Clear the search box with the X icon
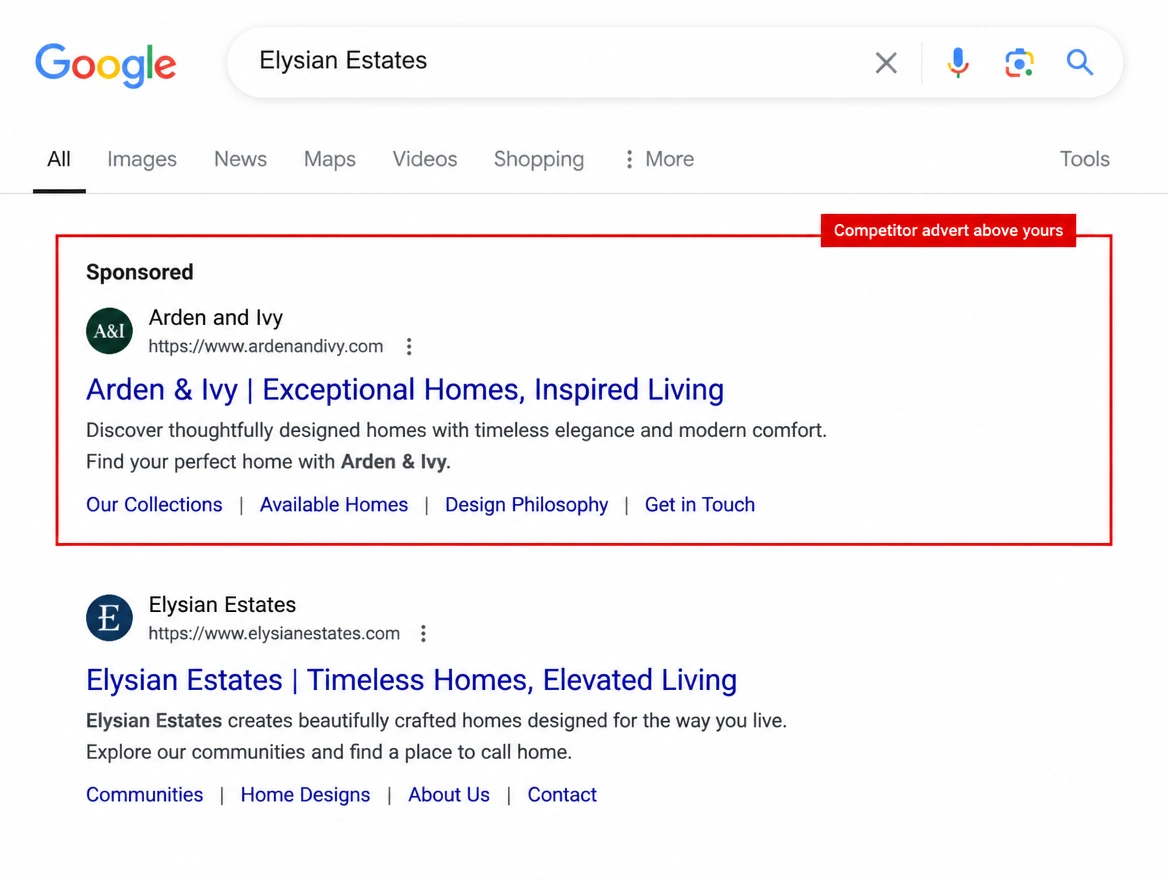This screenshot has height=880, width=1168. (x=886, y=63)
